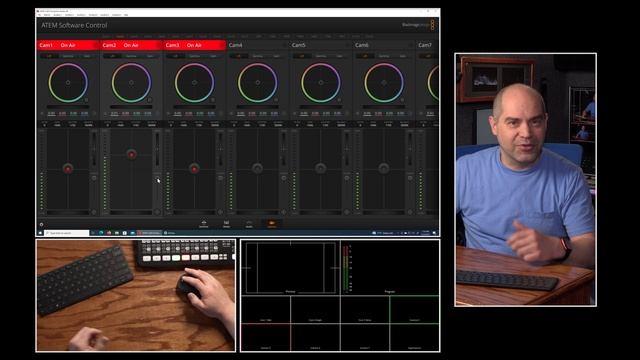Select the Lift tab for Cam1
The height and width of the screenshot is (360, 640).
(49, 56)
